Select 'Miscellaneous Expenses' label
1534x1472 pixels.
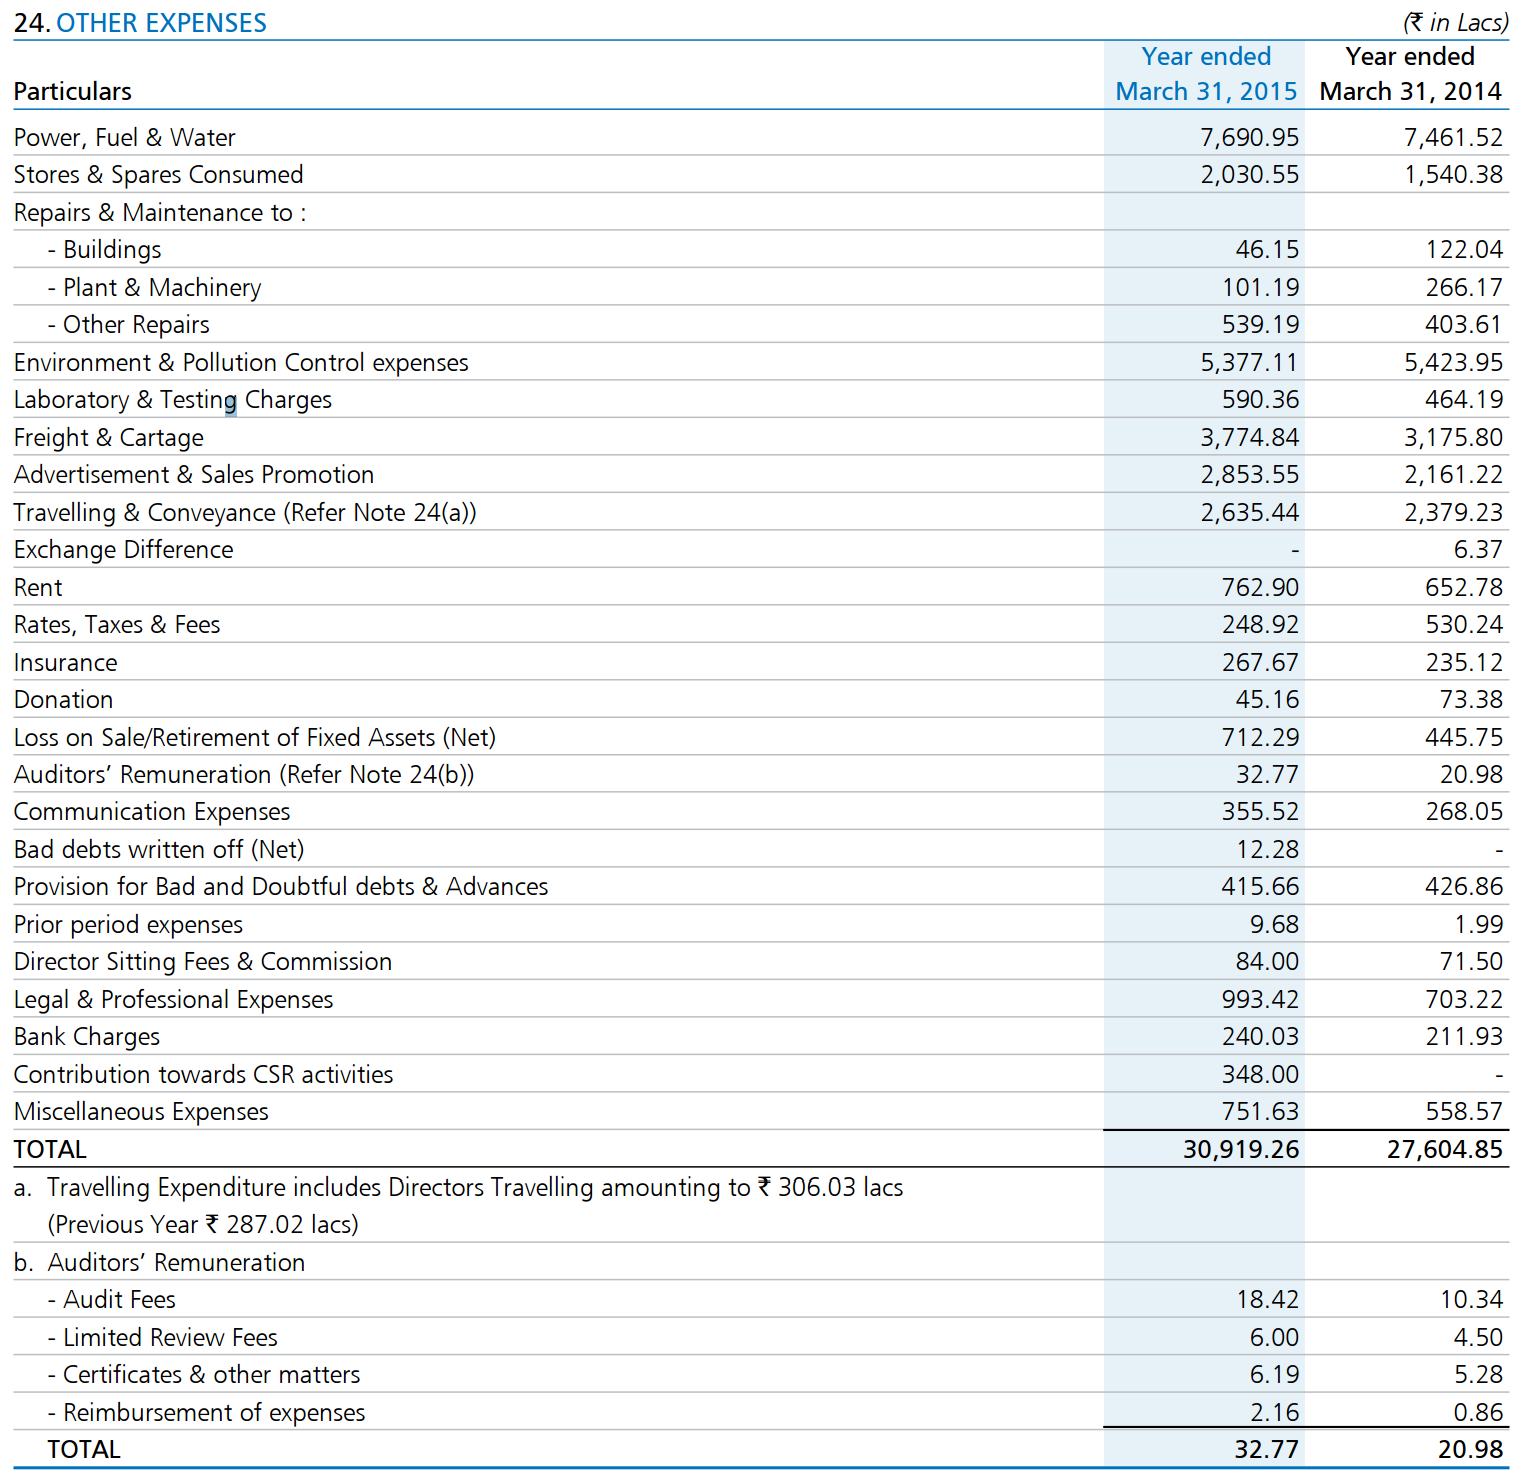pos(141,1111)
